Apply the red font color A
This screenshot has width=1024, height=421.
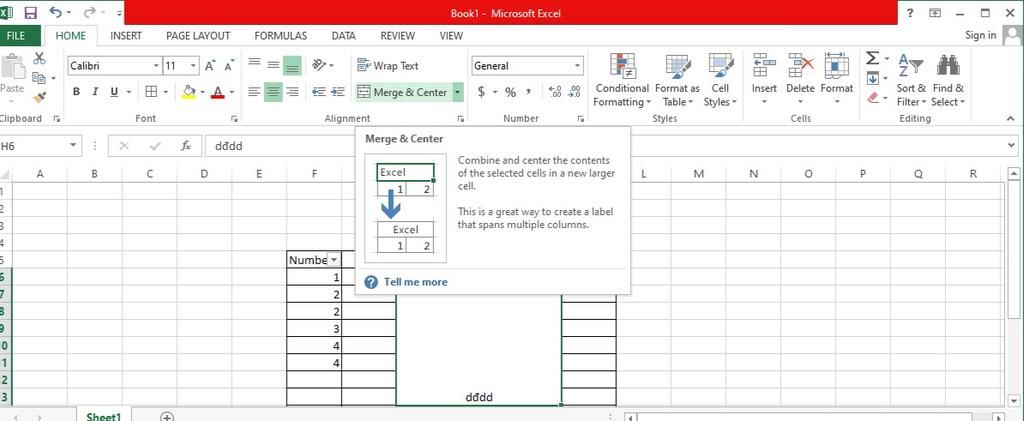pyautogui.click(x=217, y=92)
